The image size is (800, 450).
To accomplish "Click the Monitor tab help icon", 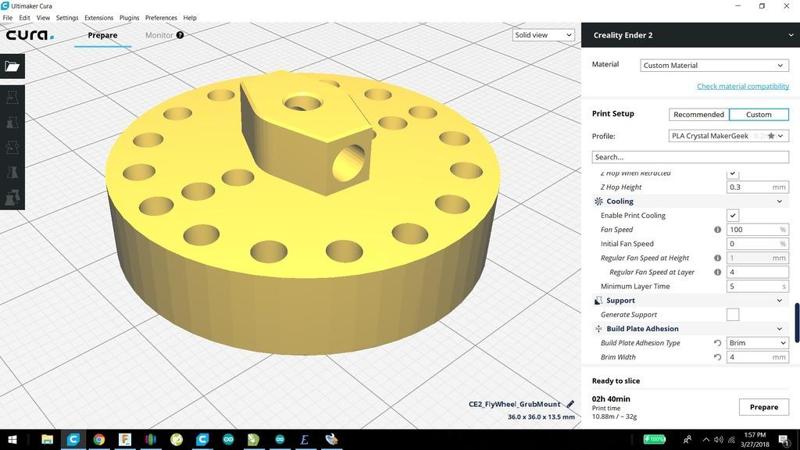I will (x=180, y=35).
